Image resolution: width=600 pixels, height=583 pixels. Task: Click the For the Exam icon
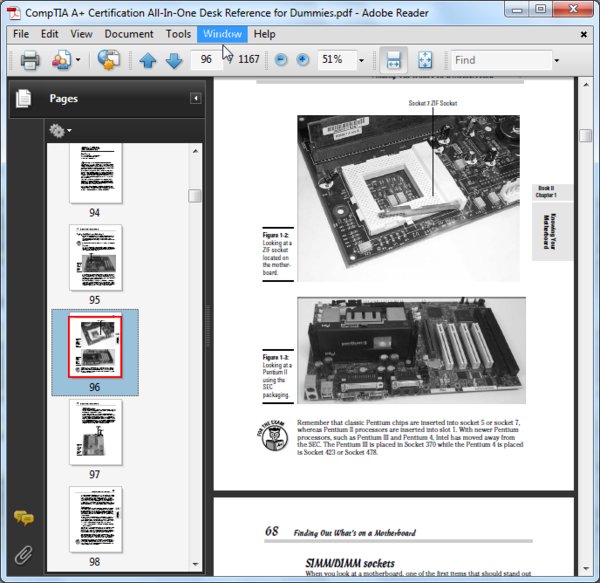pyautogui.click(x=272, y=435)
